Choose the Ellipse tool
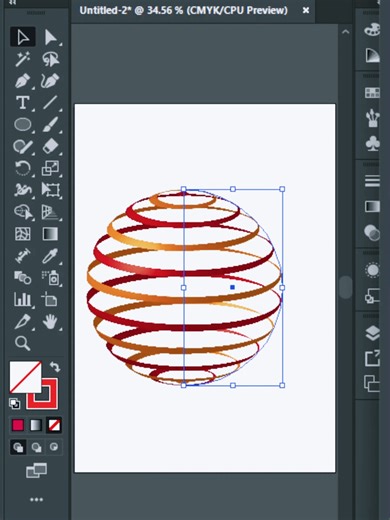Image resolution: width=390 pixels, height=520 pixels. tap(23, 125)
